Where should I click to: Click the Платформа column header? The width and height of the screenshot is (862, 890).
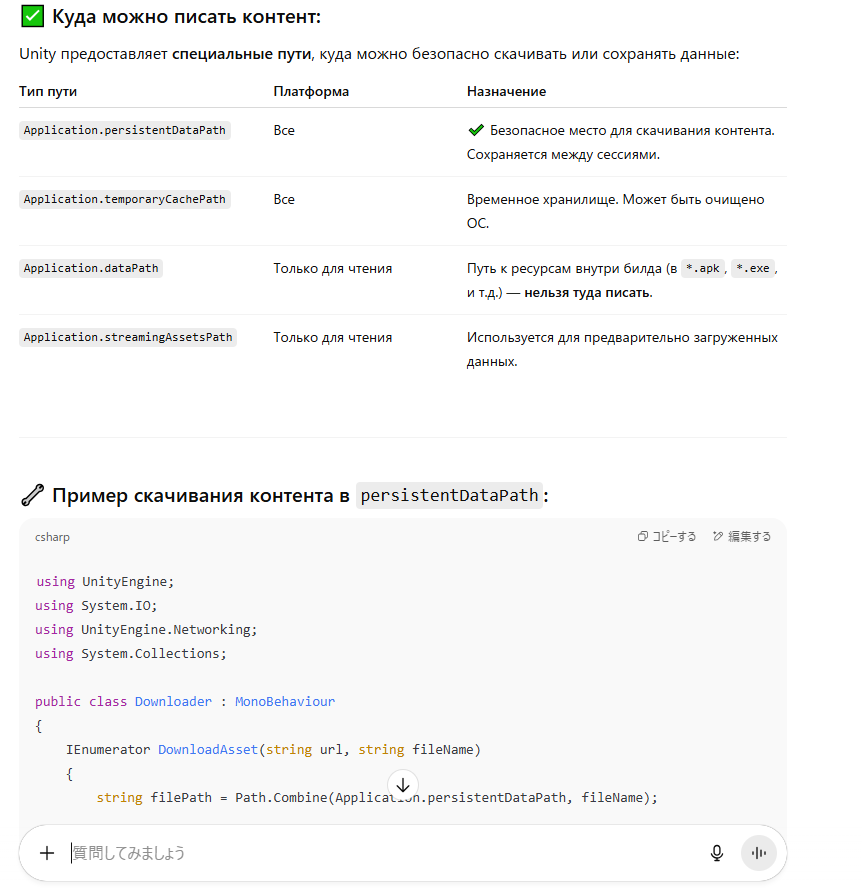click(x=311, y=91)
